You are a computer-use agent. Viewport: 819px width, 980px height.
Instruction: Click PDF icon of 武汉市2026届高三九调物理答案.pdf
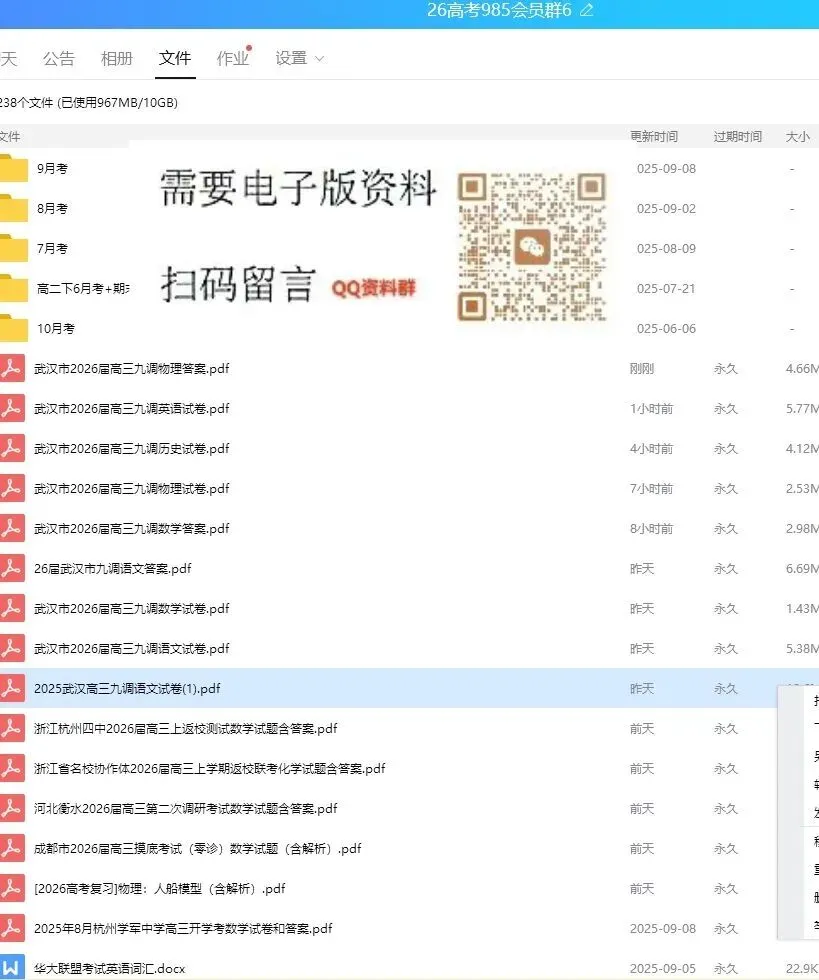pyautogui.click(x=12, y=368)
